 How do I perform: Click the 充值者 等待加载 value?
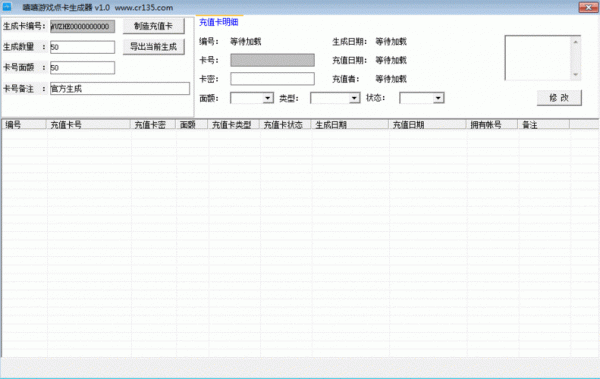tap(391, 79)
